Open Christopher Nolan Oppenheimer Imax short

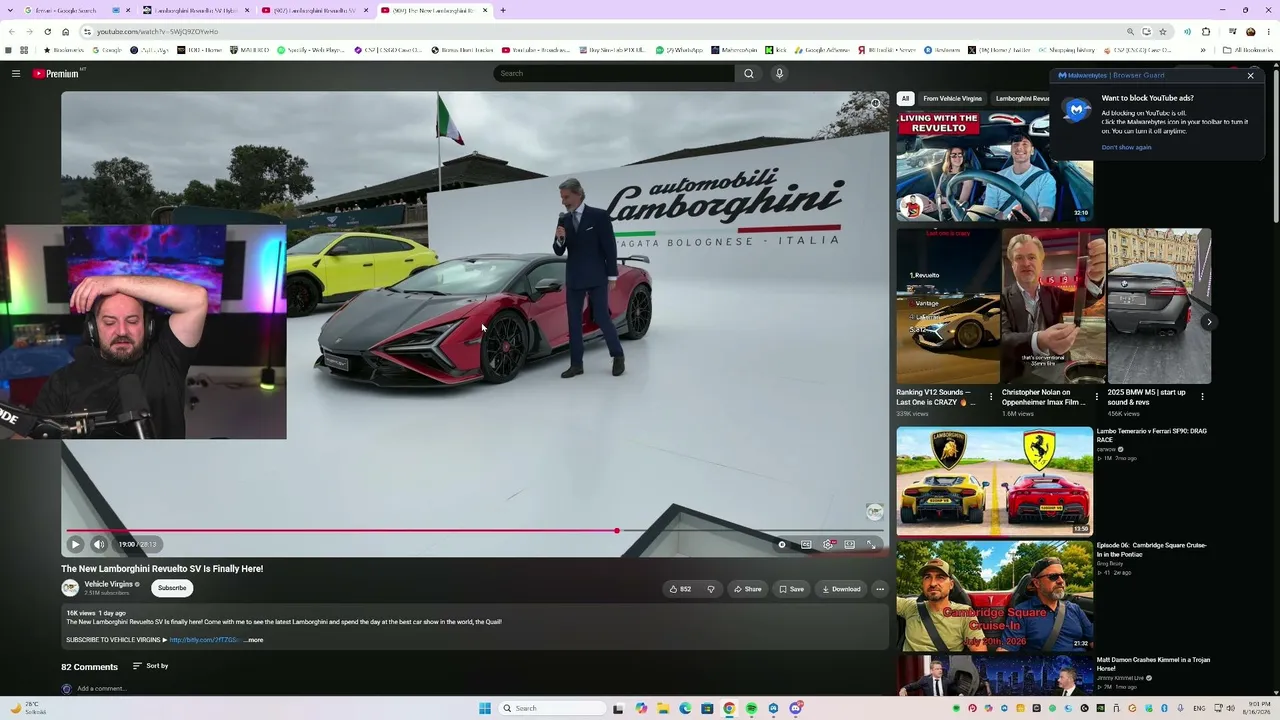click(x=1054, y=306)
